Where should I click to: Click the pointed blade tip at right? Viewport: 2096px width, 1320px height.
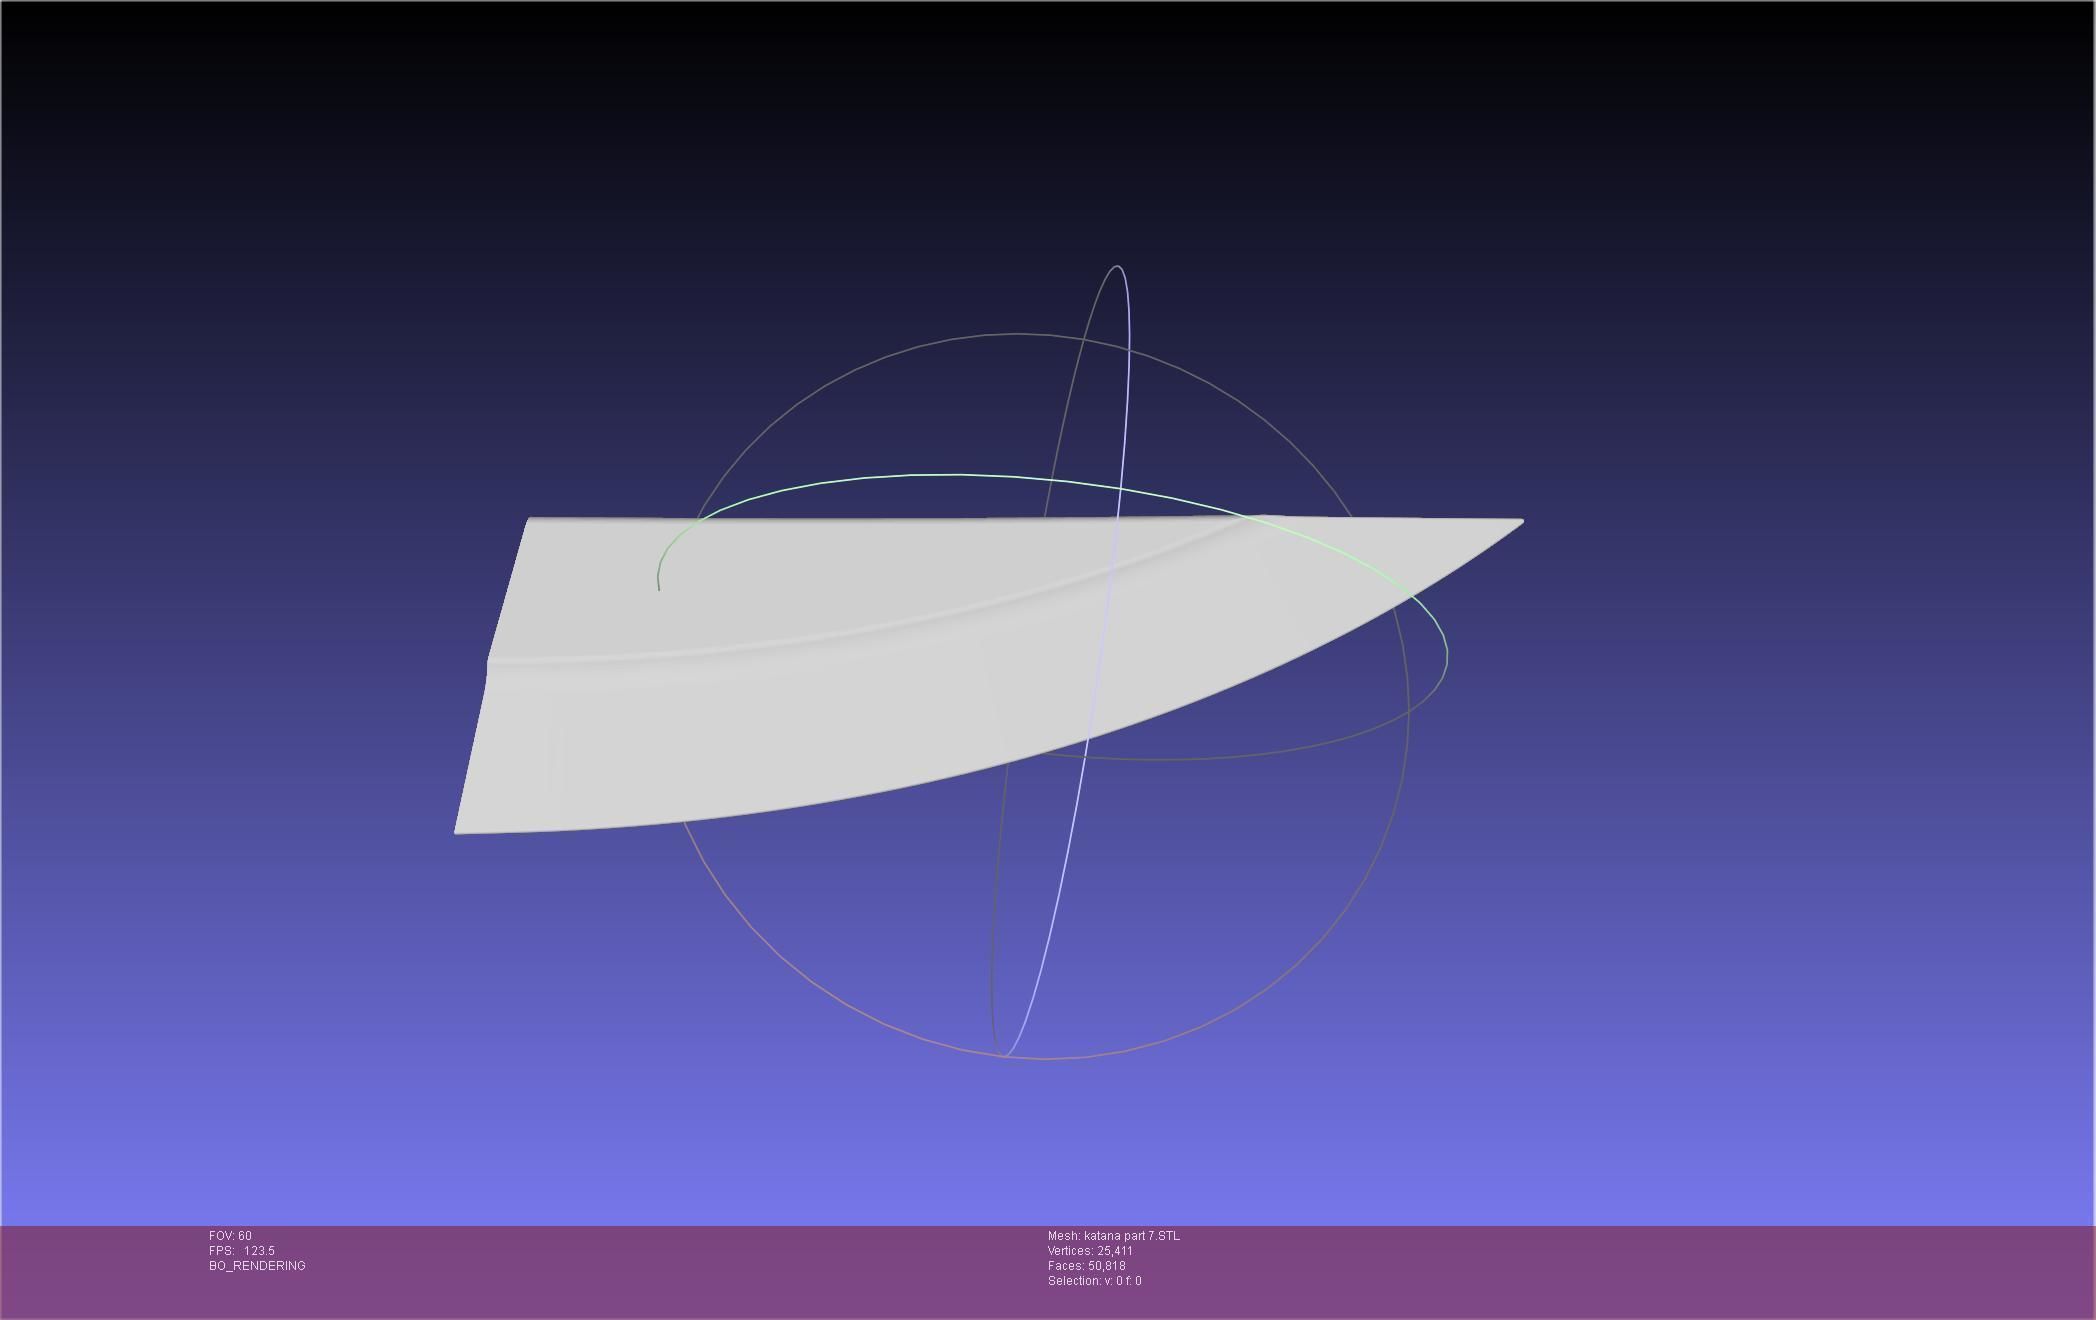(x=1519, y=522)
